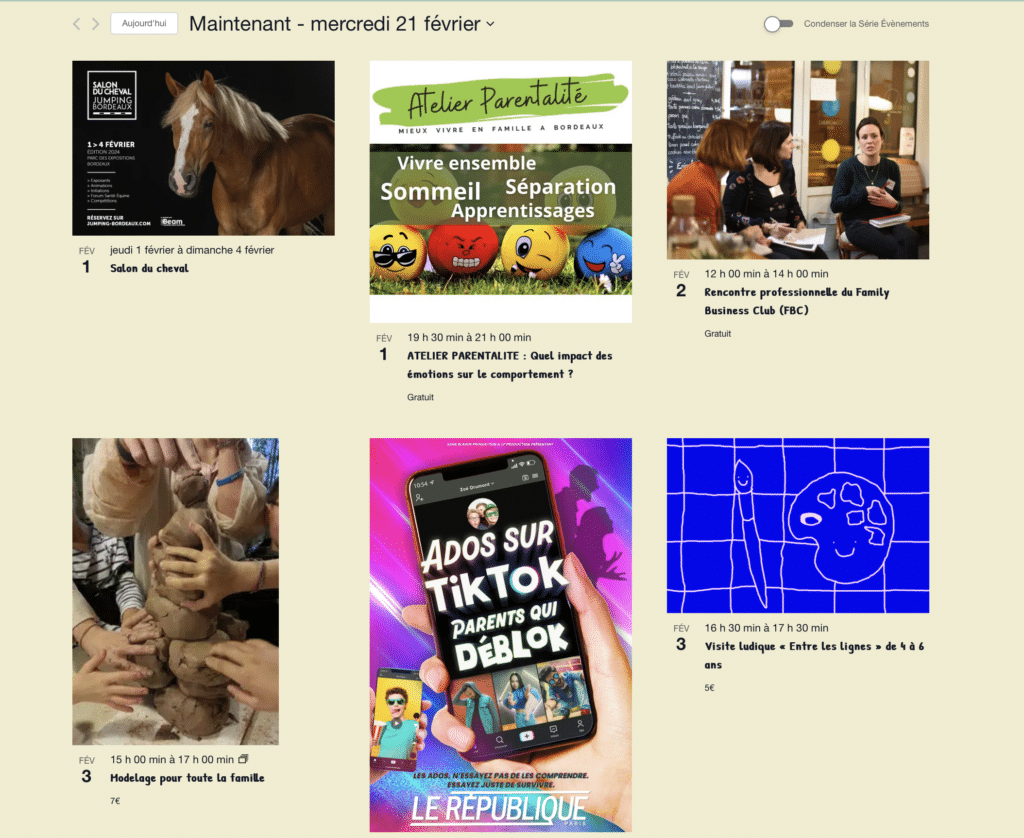Open the Salon du cheval event link
The image size is (1024, 838).
[149, 268]
